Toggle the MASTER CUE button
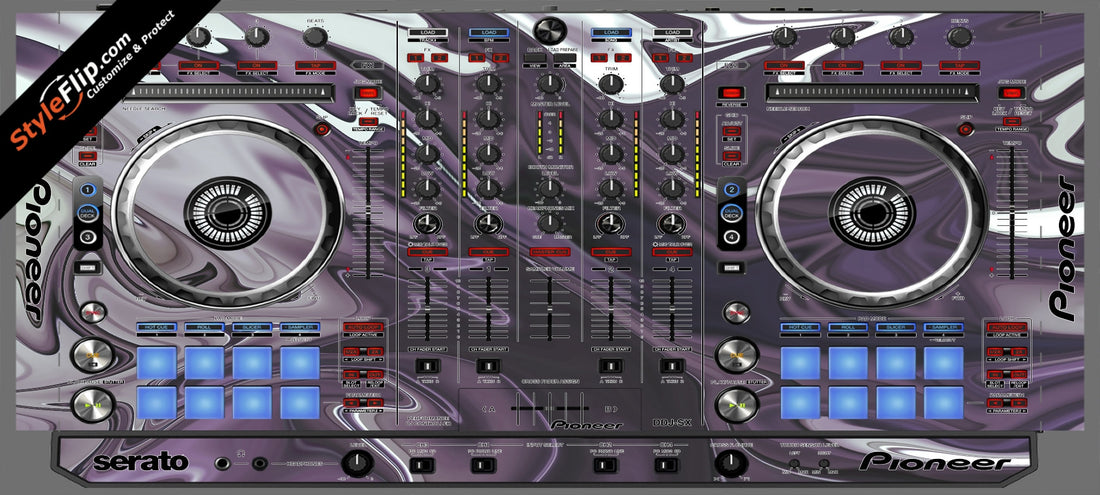 point(549,252)
